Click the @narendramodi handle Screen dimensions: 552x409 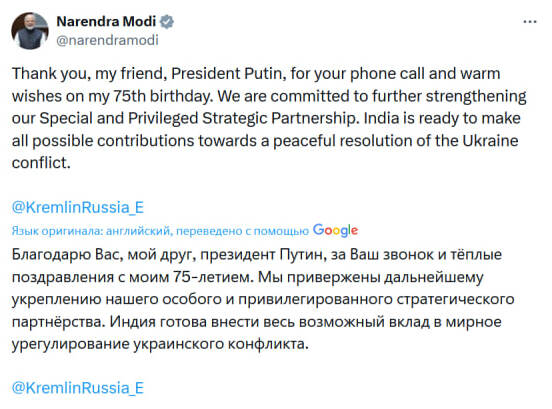[107, 40]
